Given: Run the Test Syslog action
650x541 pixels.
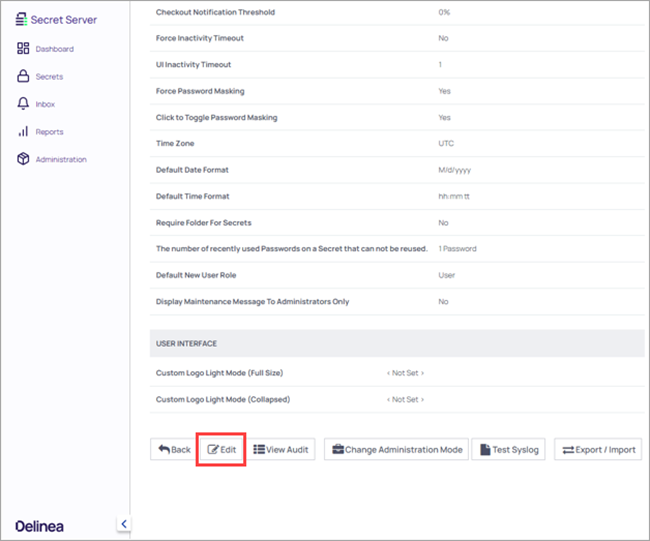Looking at the screenshot, I should pyautogui.click(x=508, y=450).
